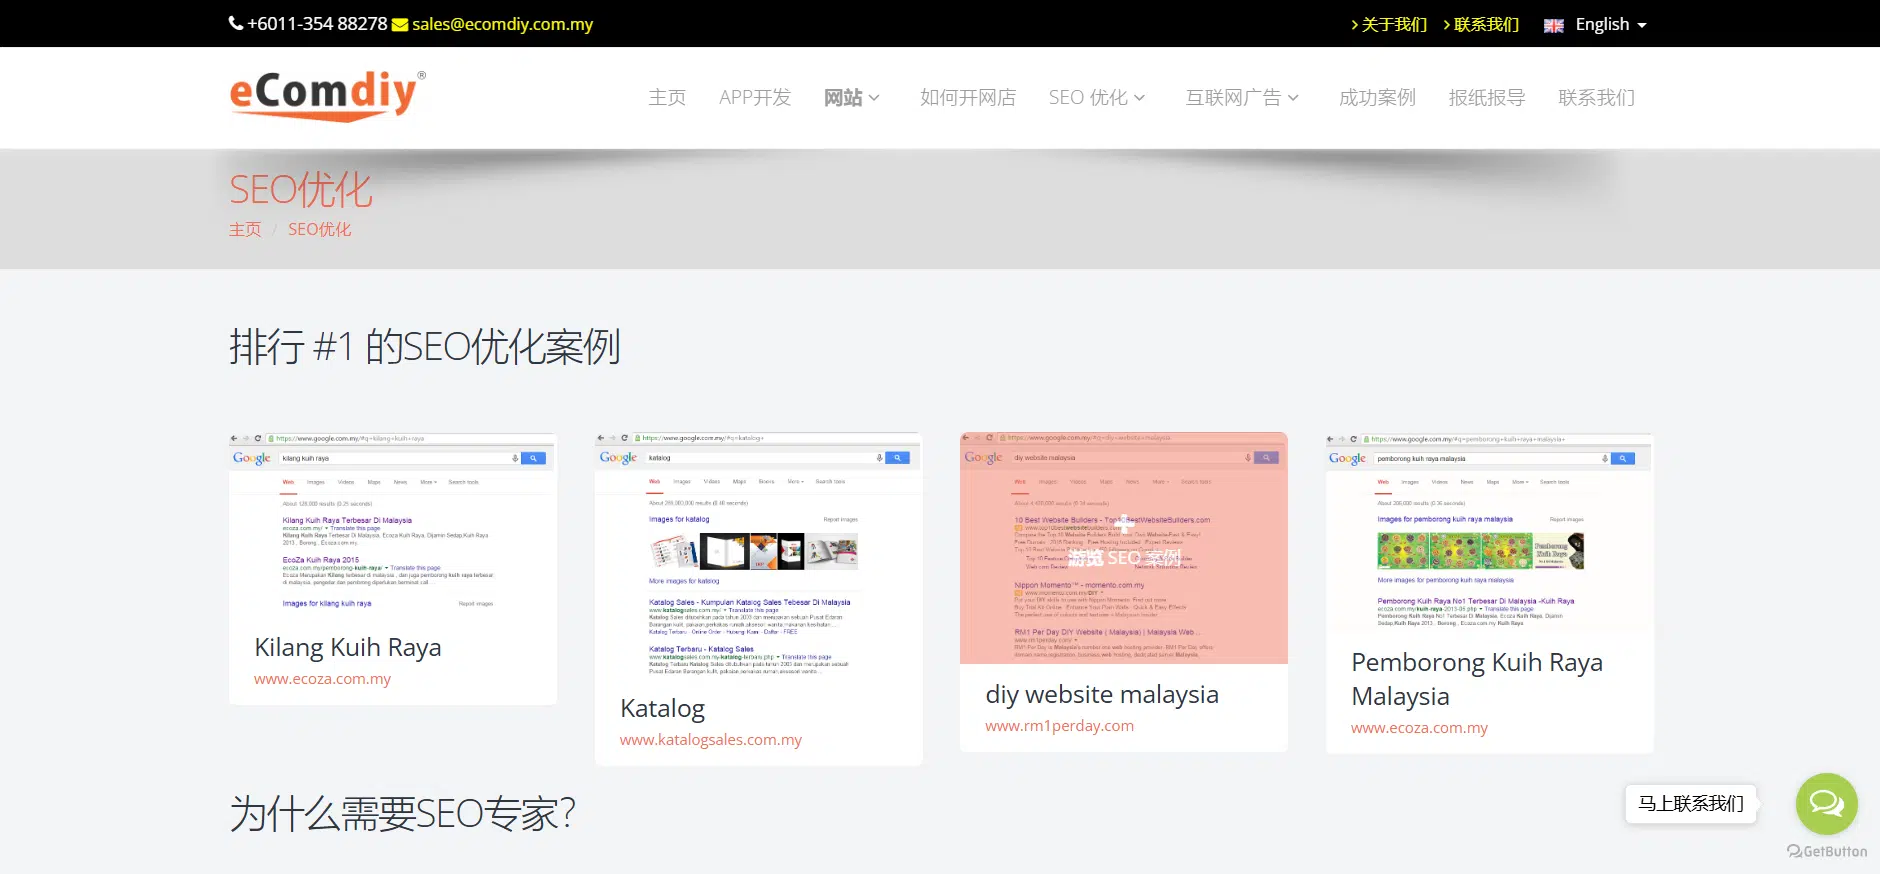
Task: Expand the 网站 menu chevron
Action: (x=874, y=98)
